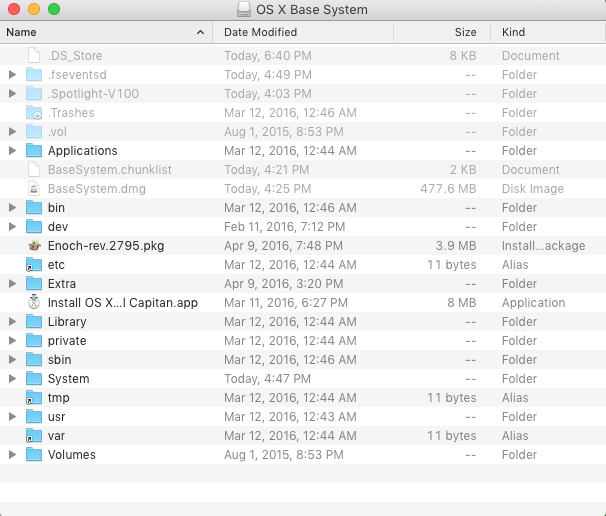Expand the Volumes folder disclosure triangle
This screenshot has height=516, width=606.
point(12,455)
